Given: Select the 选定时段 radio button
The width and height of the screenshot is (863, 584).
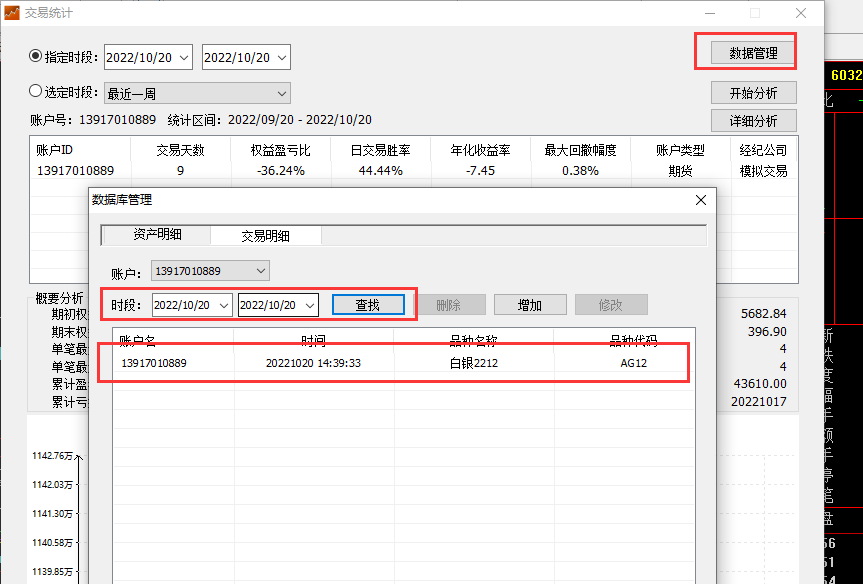Looking at the screenshot, I should tap(37, 92).
